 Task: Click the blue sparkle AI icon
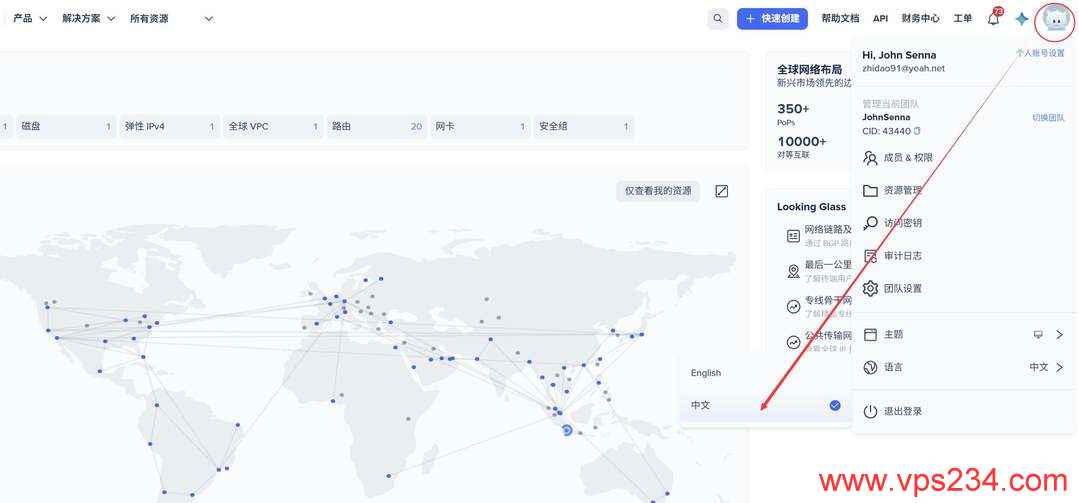[x=1021, y=19]
